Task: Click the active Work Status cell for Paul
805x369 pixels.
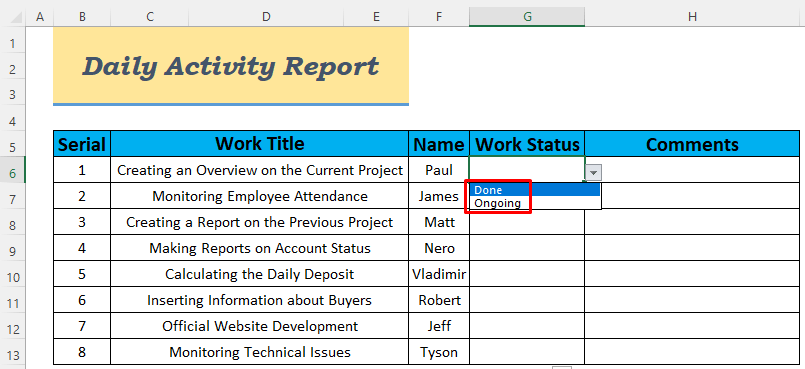Action: pos(527,169)
